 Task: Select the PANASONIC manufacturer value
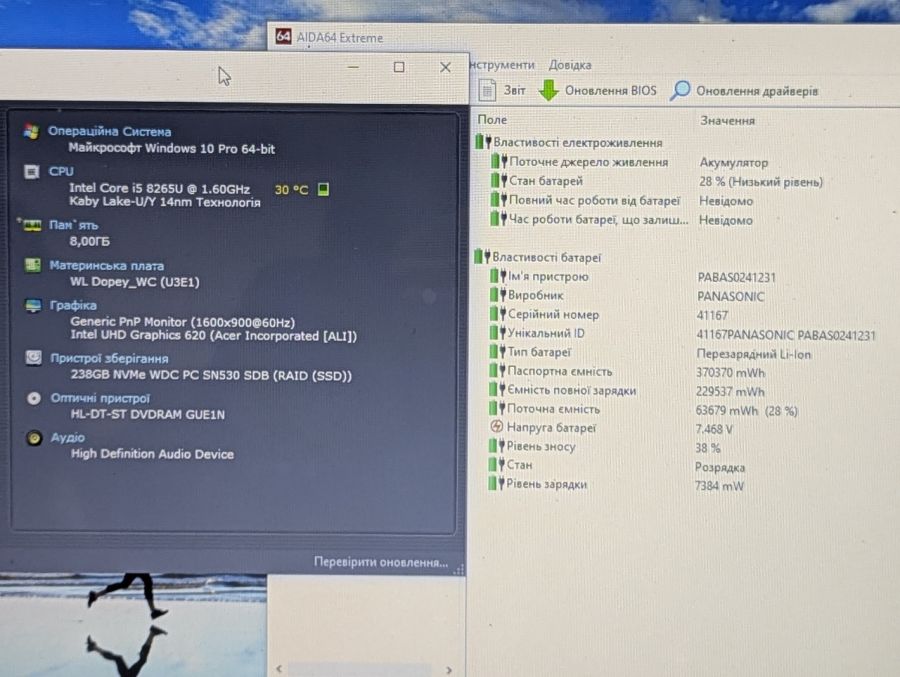click(x=731, y=296)
